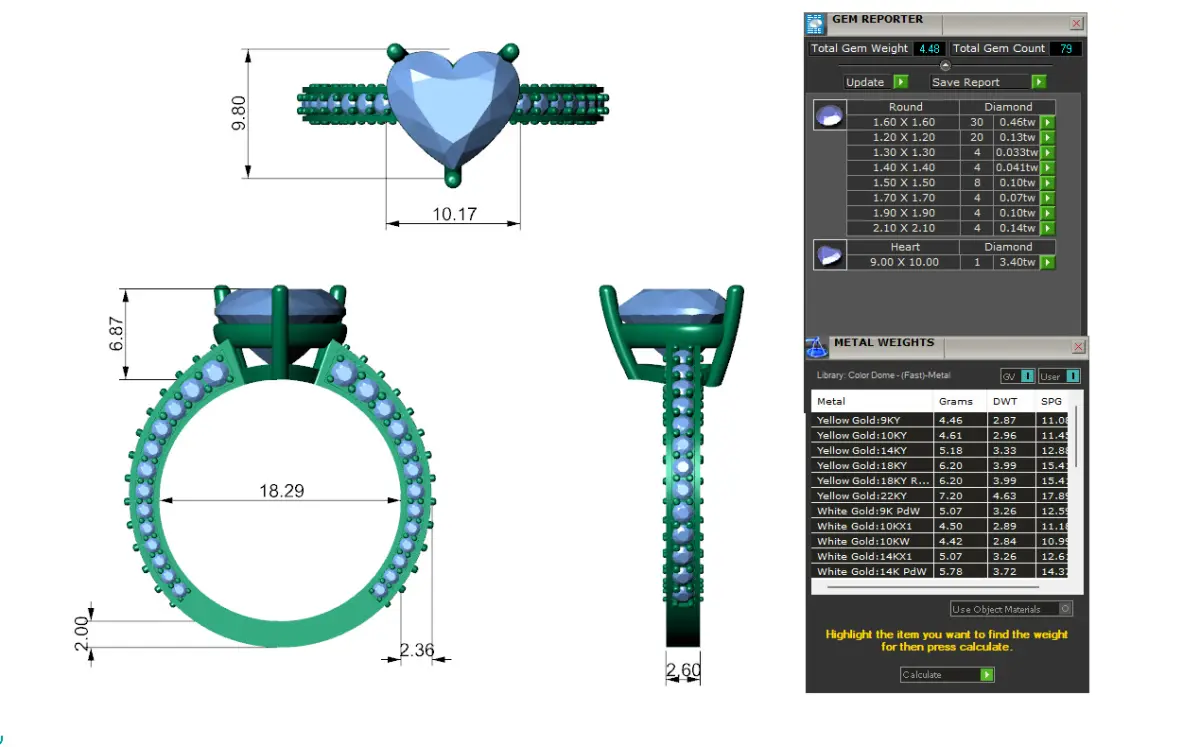
Task: Click the 2.36 dimension label
Action: (417, 650)
